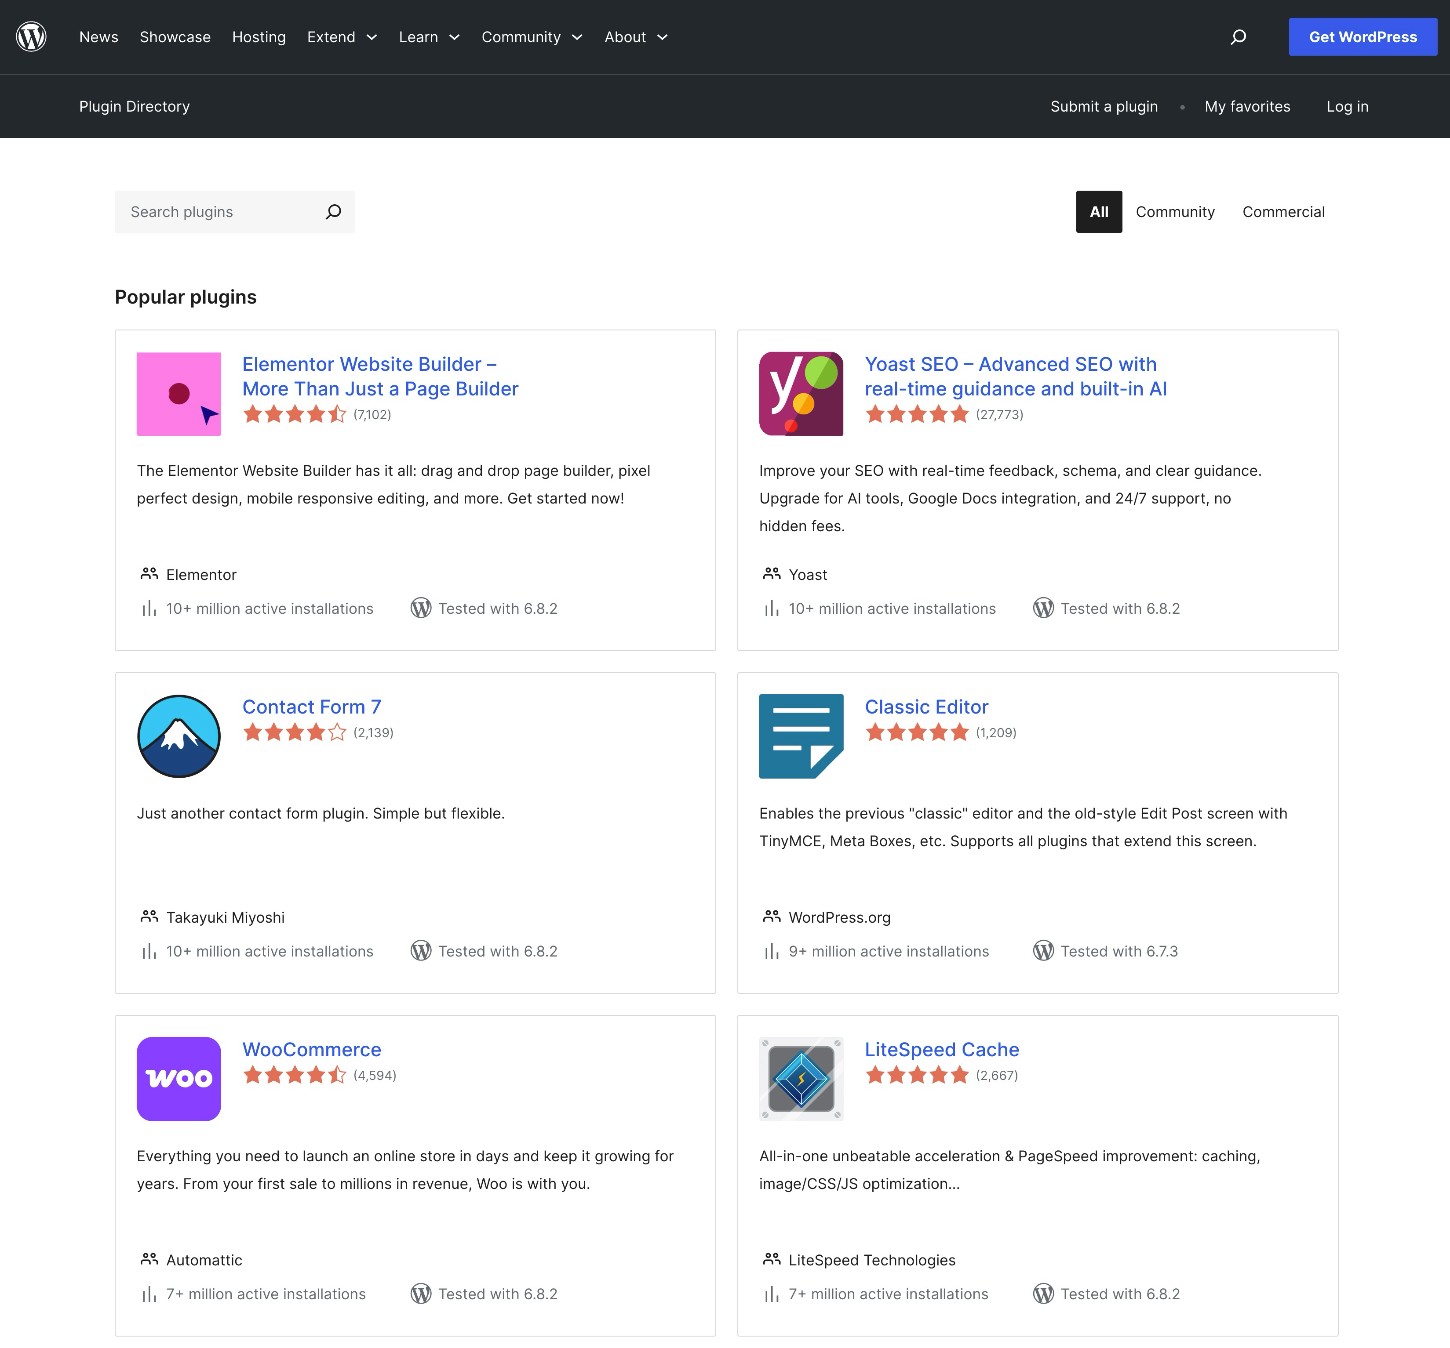Viewport: 1450px width, 1348px height.
Task: Click "9+ million active installations" text
Action: click(889, 952)
